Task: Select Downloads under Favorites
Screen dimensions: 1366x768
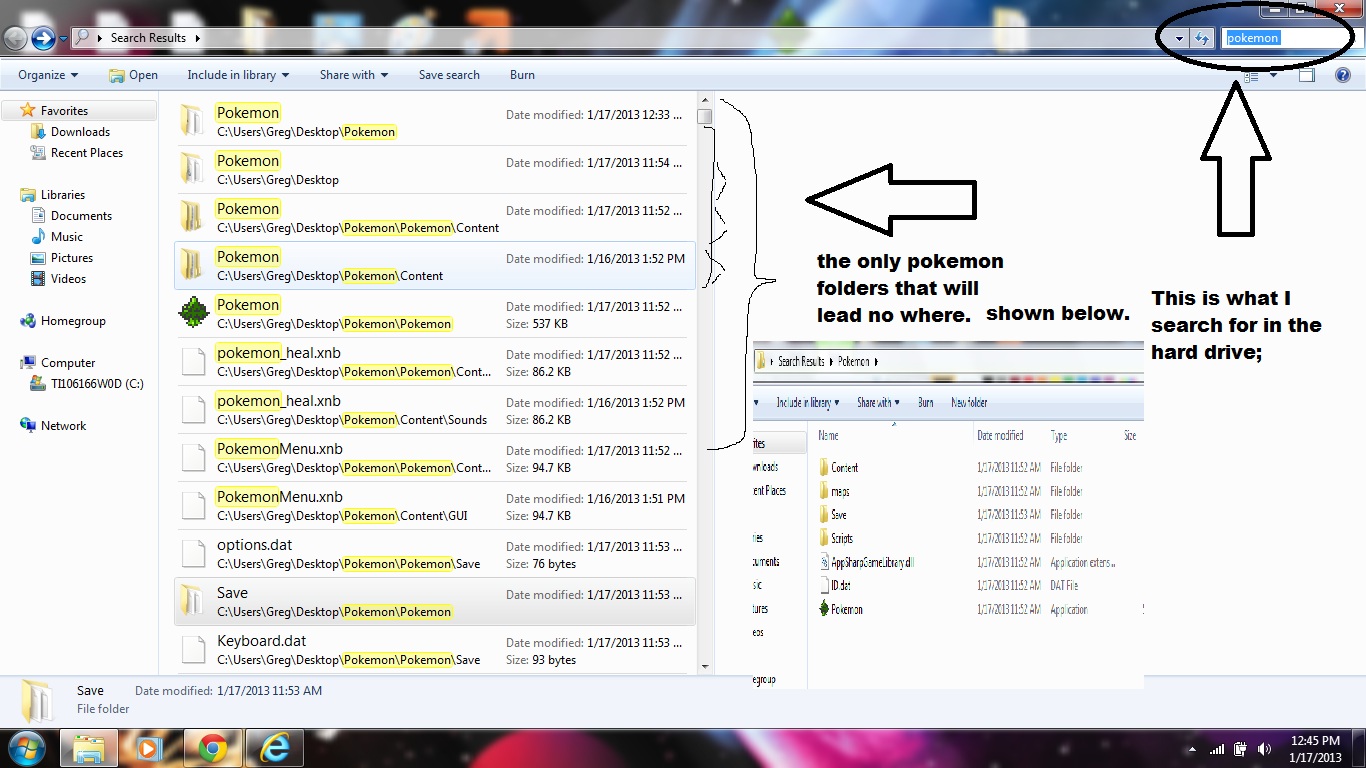Action: (x=80, y=132)
